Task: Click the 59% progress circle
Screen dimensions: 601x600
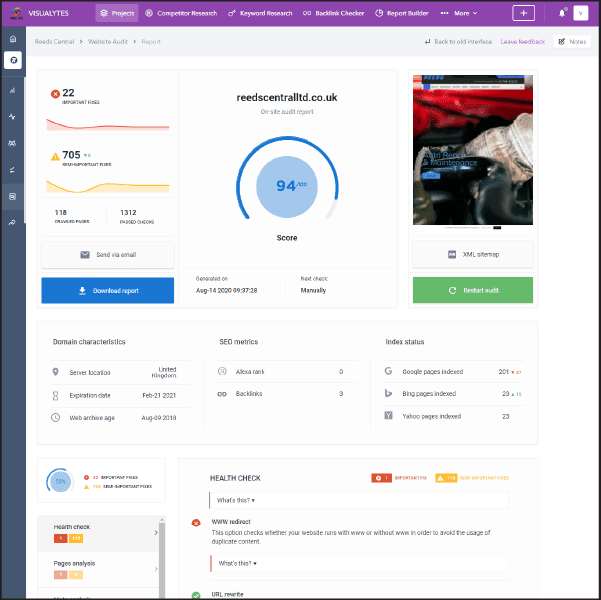Action: click(60, 481)
